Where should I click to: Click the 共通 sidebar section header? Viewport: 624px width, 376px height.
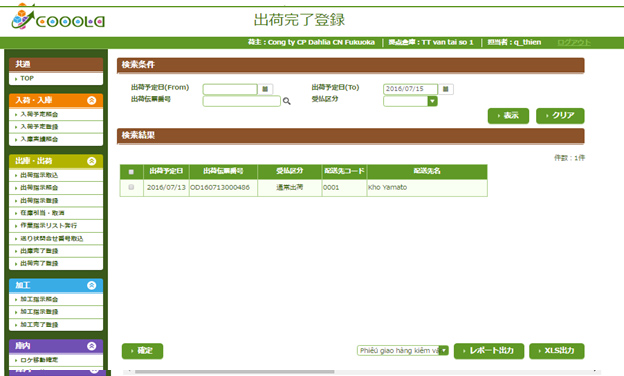pyautogui.click(x=56, y=64)
